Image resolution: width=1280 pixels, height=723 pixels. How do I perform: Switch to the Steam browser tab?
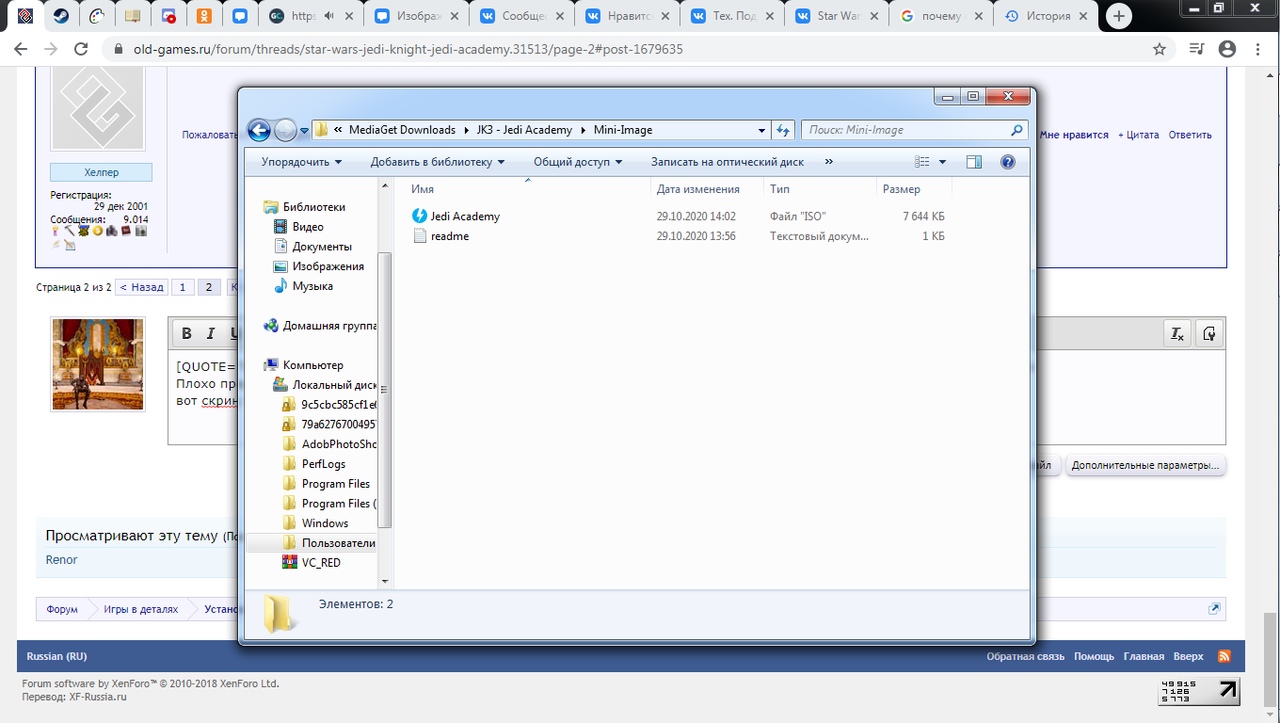(61, 16)
